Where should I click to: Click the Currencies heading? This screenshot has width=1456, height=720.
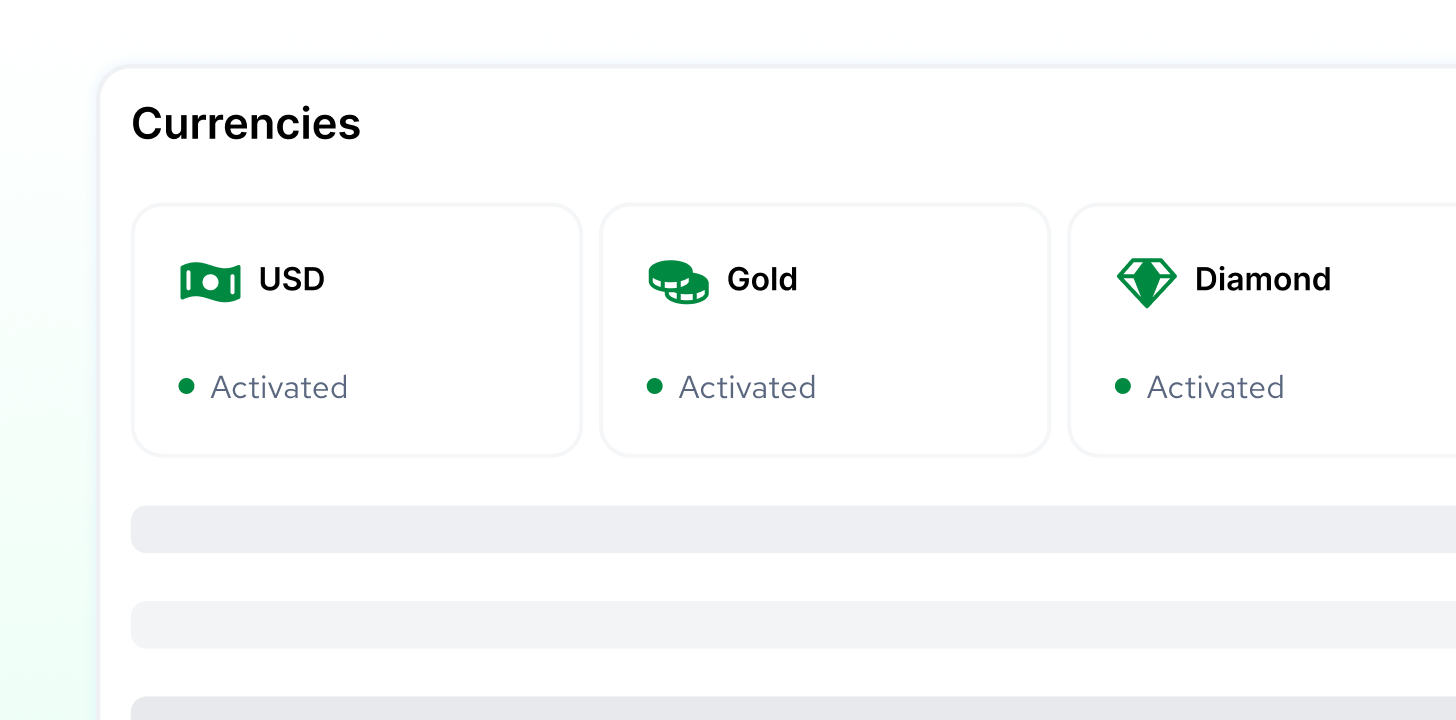[246, 124]
